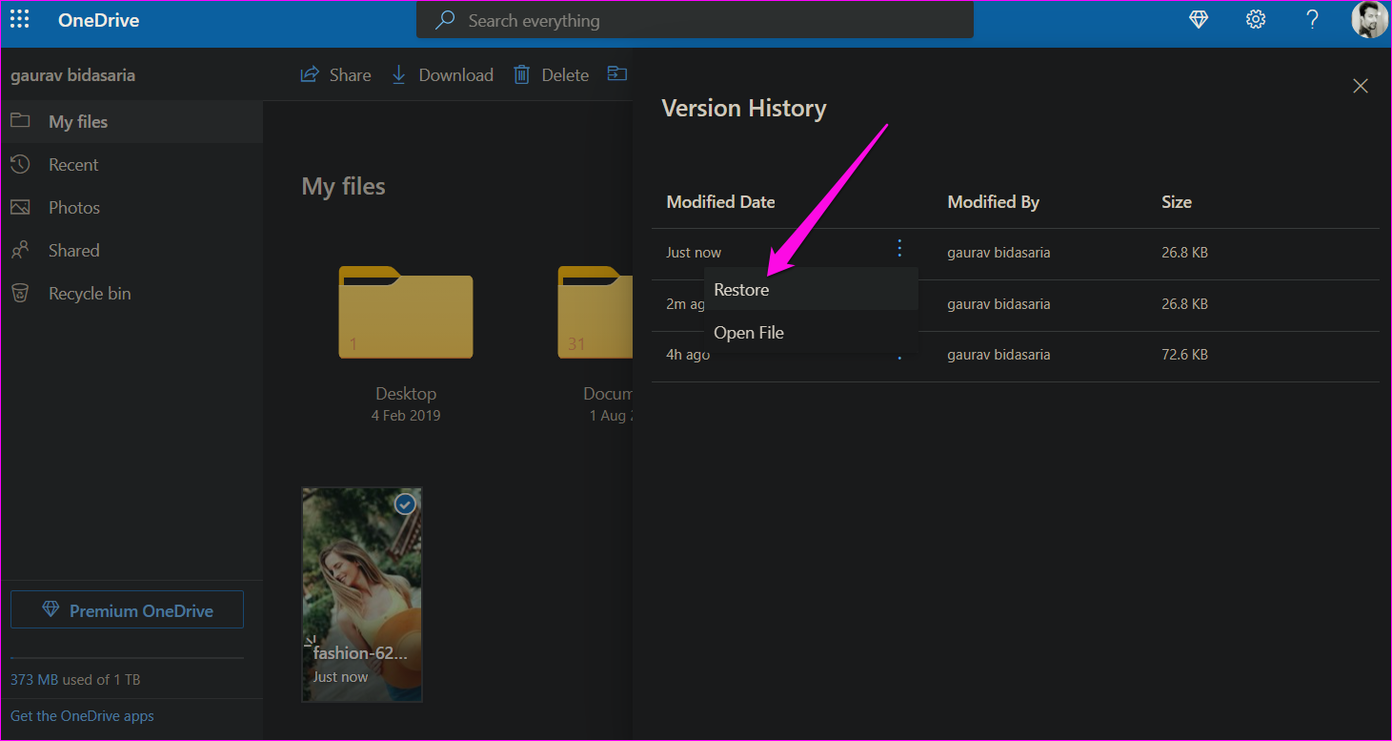Click Get the OneDrive apps link
Screen dimensions: 1392x741
pos(82,716)
